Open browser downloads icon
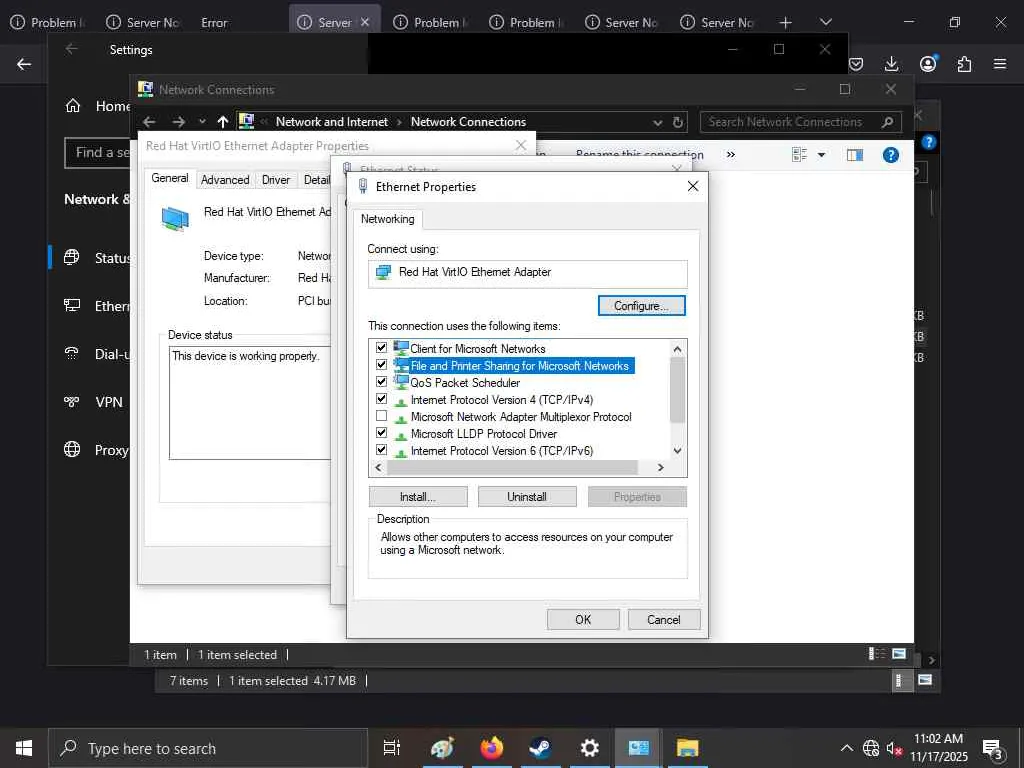Screen dimensions: 1024x768 pyautogui.click(x=891, y=64)
